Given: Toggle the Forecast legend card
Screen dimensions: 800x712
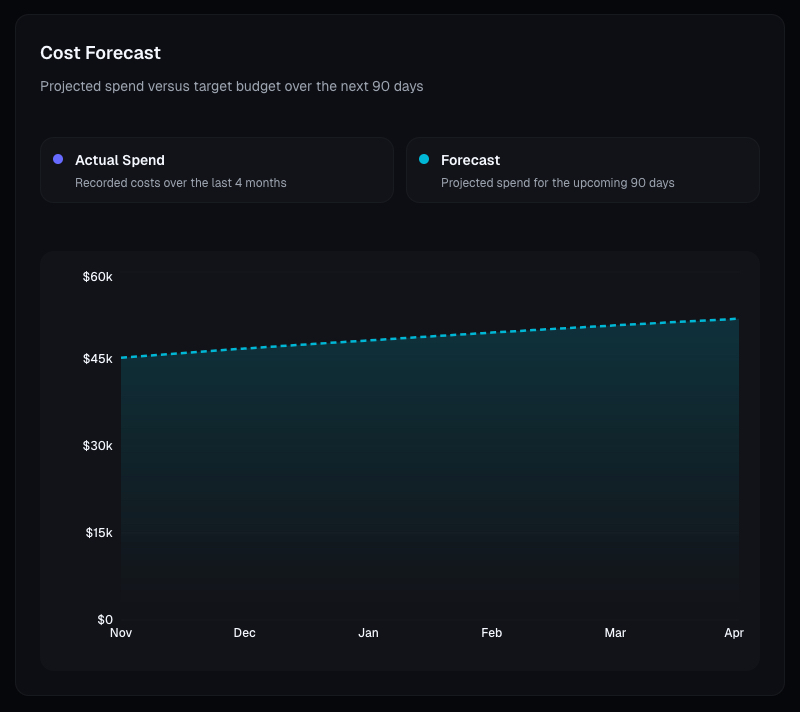Looking at the screenshot, I should [582, 170].
